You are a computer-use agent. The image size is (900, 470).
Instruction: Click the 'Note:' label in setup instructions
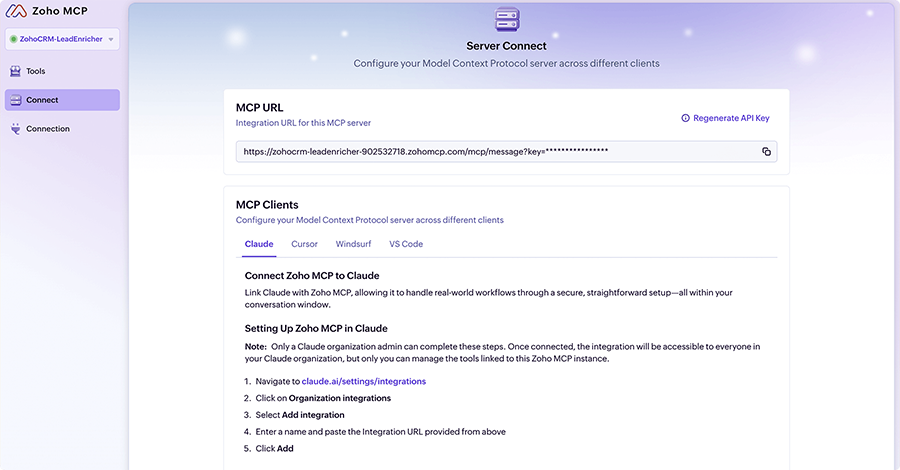[x=255, y=347]
